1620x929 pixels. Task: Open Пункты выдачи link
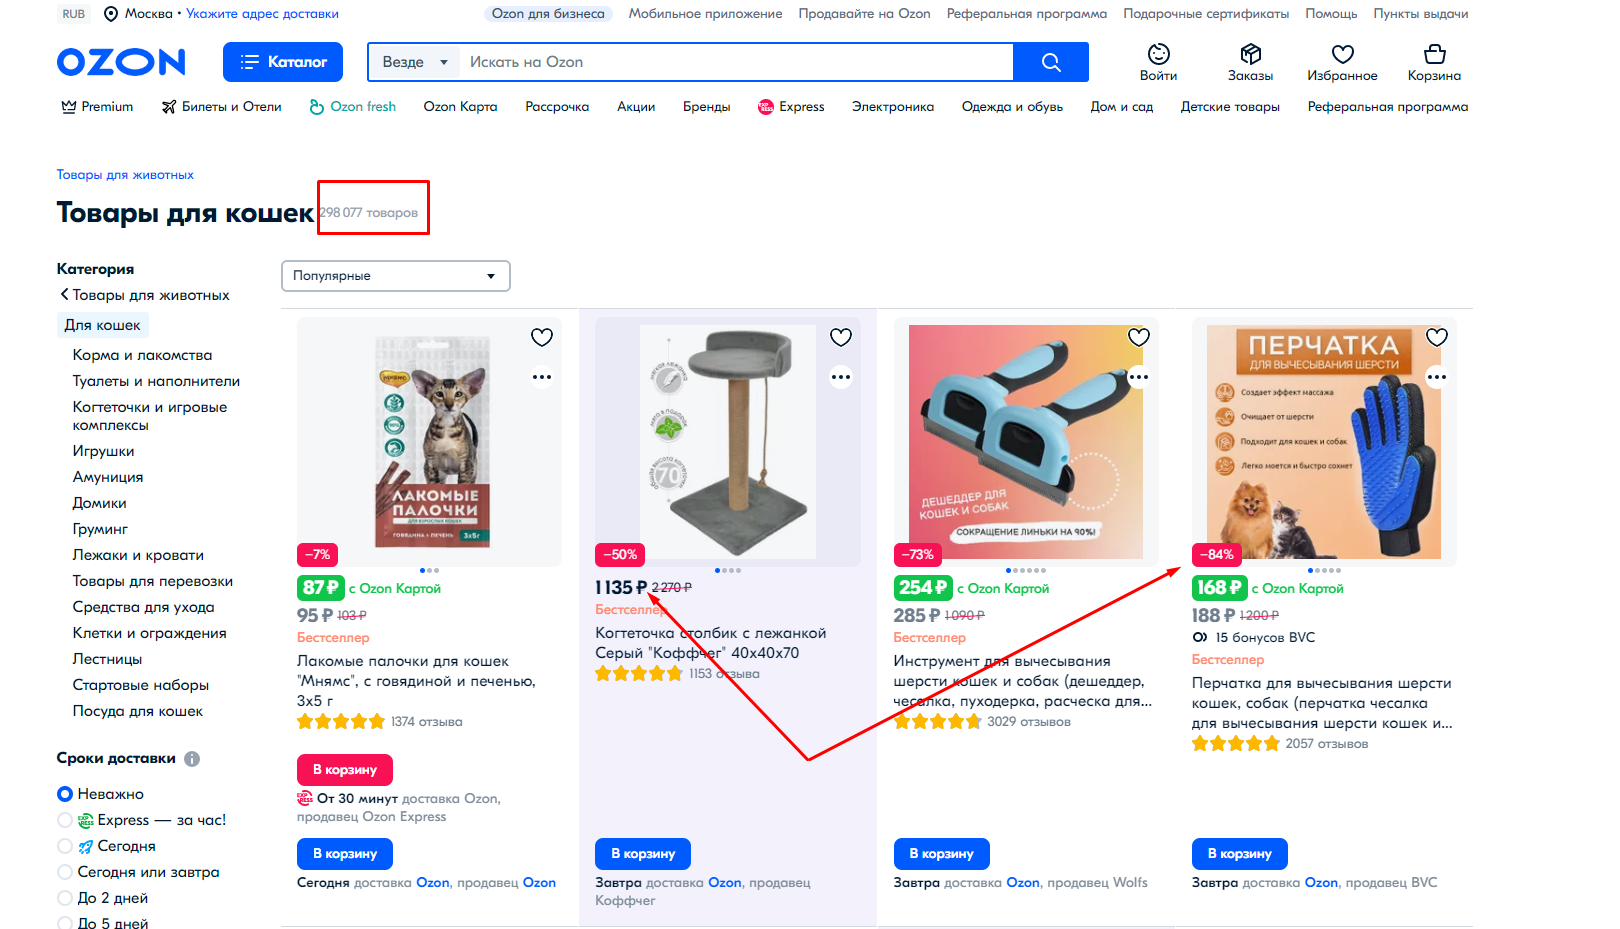[x=1420, y=14]
